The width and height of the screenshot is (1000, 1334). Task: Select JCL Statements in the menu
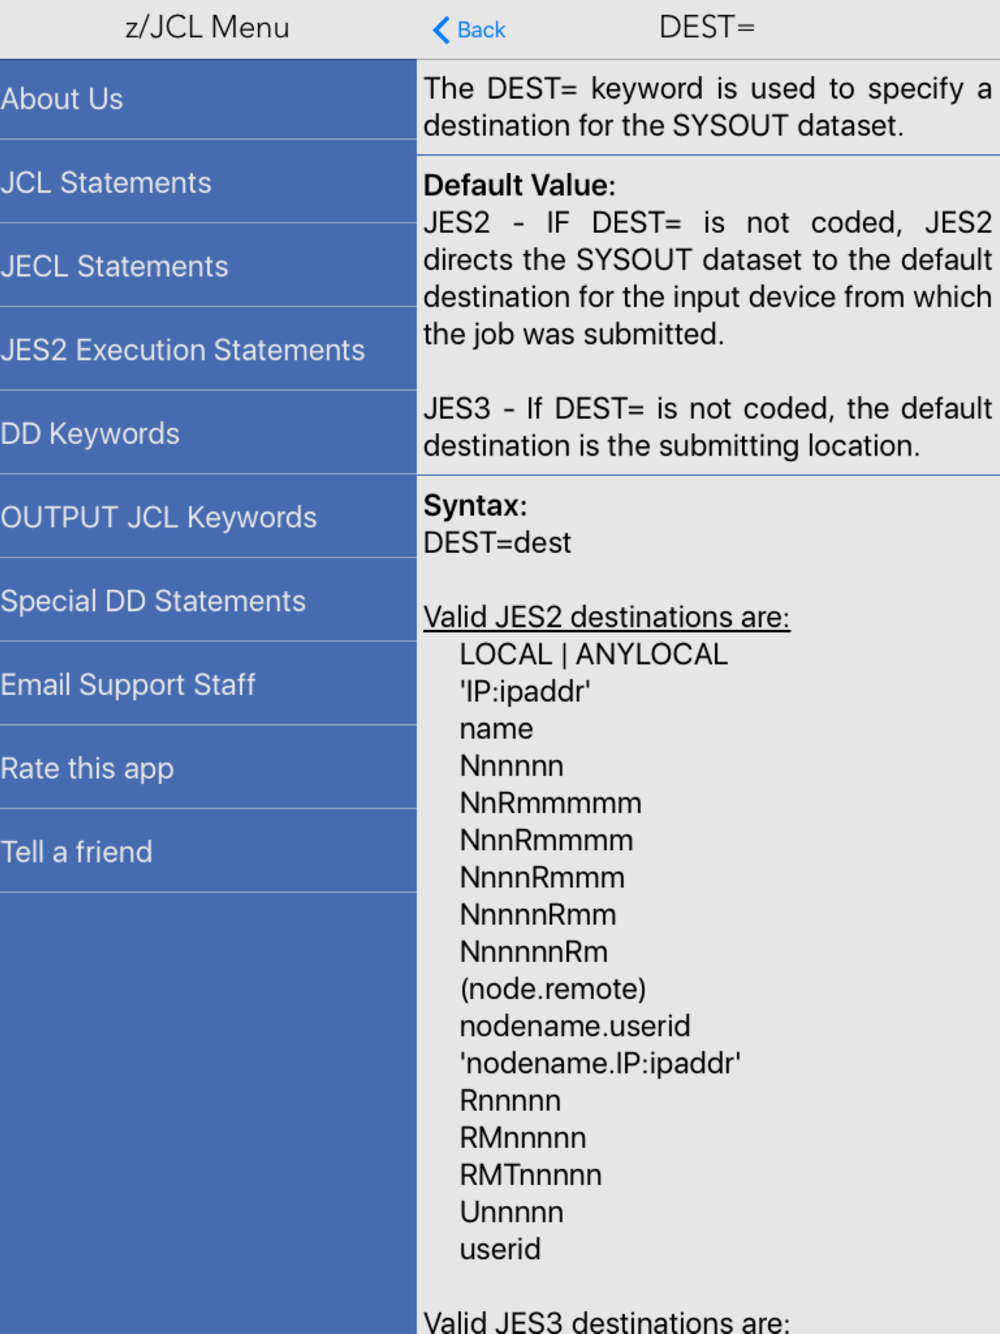tap(106, 183)
